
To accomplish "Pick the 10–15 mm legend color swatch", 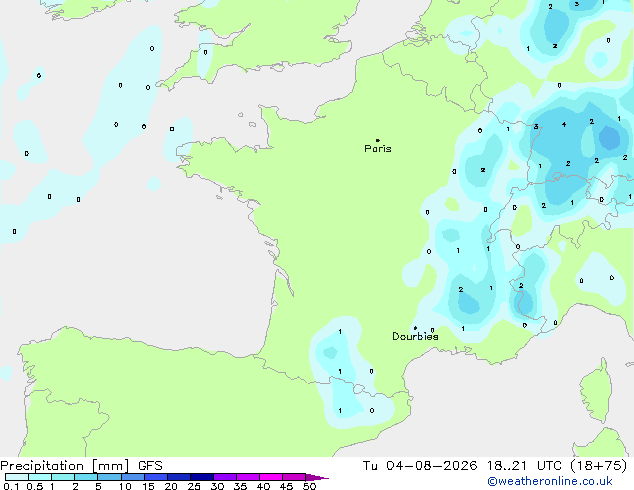I will 132,477.
